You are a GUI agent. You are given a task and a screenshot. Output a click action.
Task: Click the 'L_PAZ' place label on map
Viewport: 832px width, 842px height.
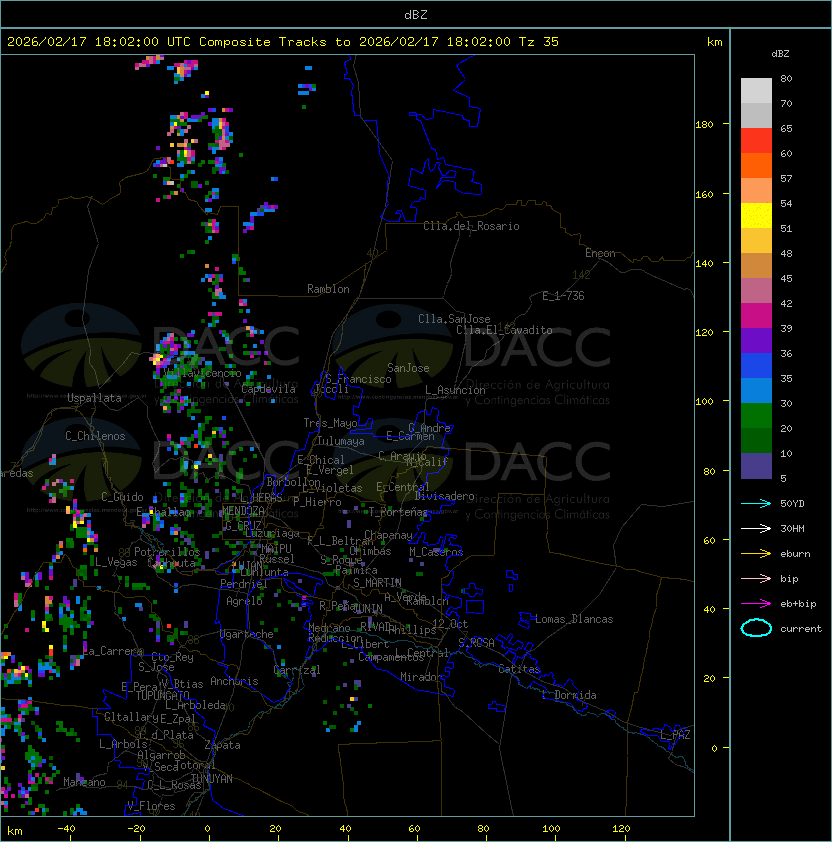pyautogui.click(x=675, y=735)
